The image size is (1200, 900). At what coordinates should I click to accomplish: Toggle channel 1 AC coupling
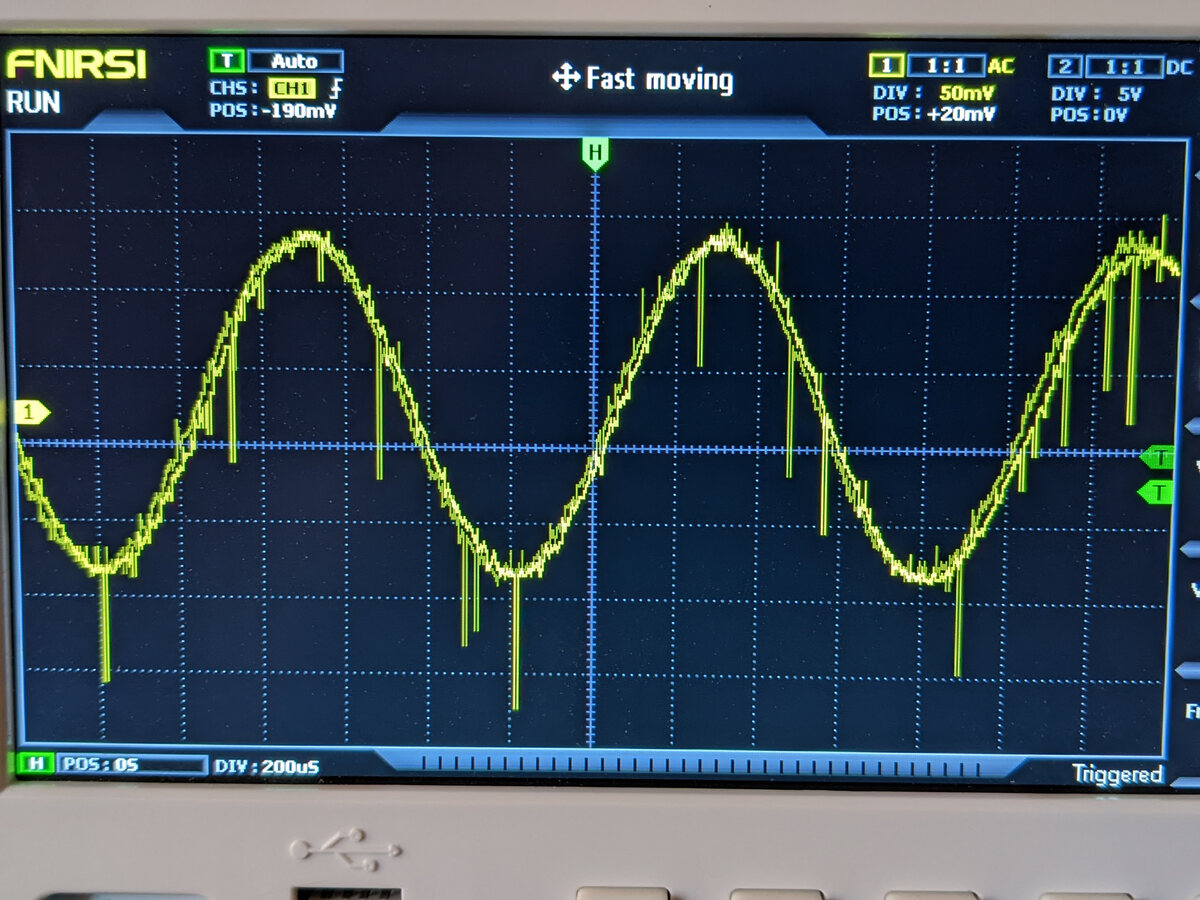click(1000, 67)
